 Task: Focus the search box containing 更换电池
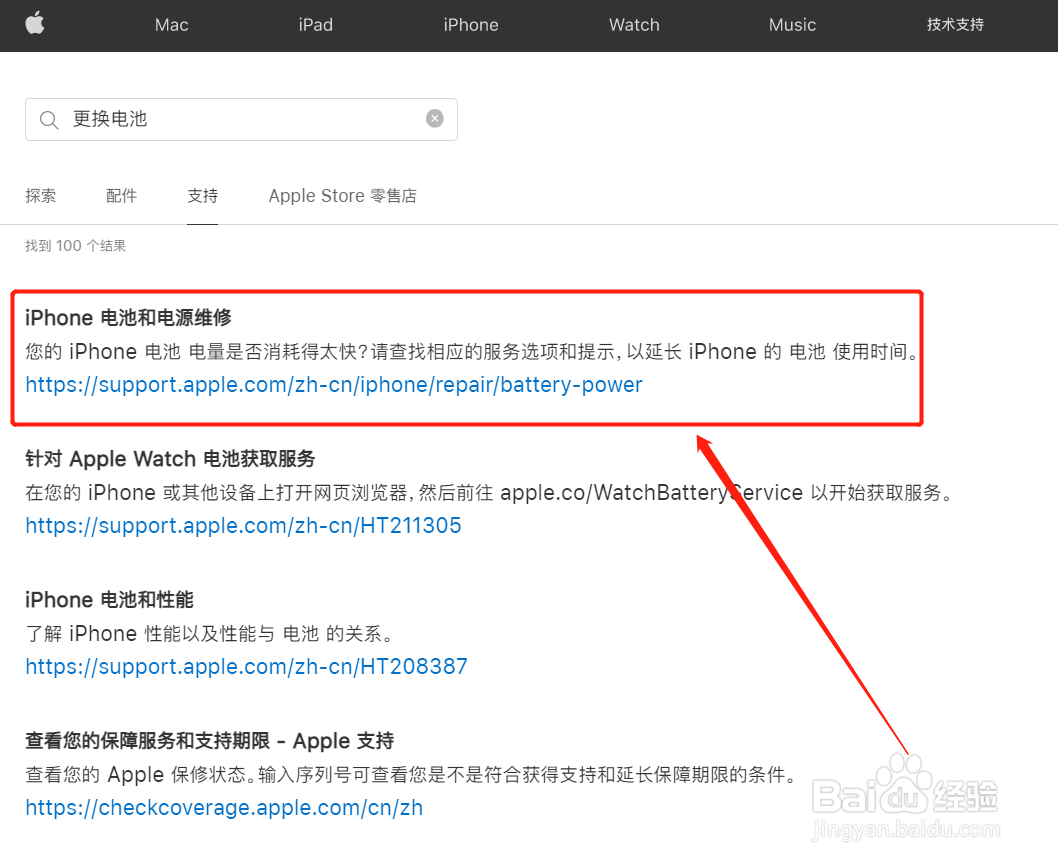click(242, 119)
